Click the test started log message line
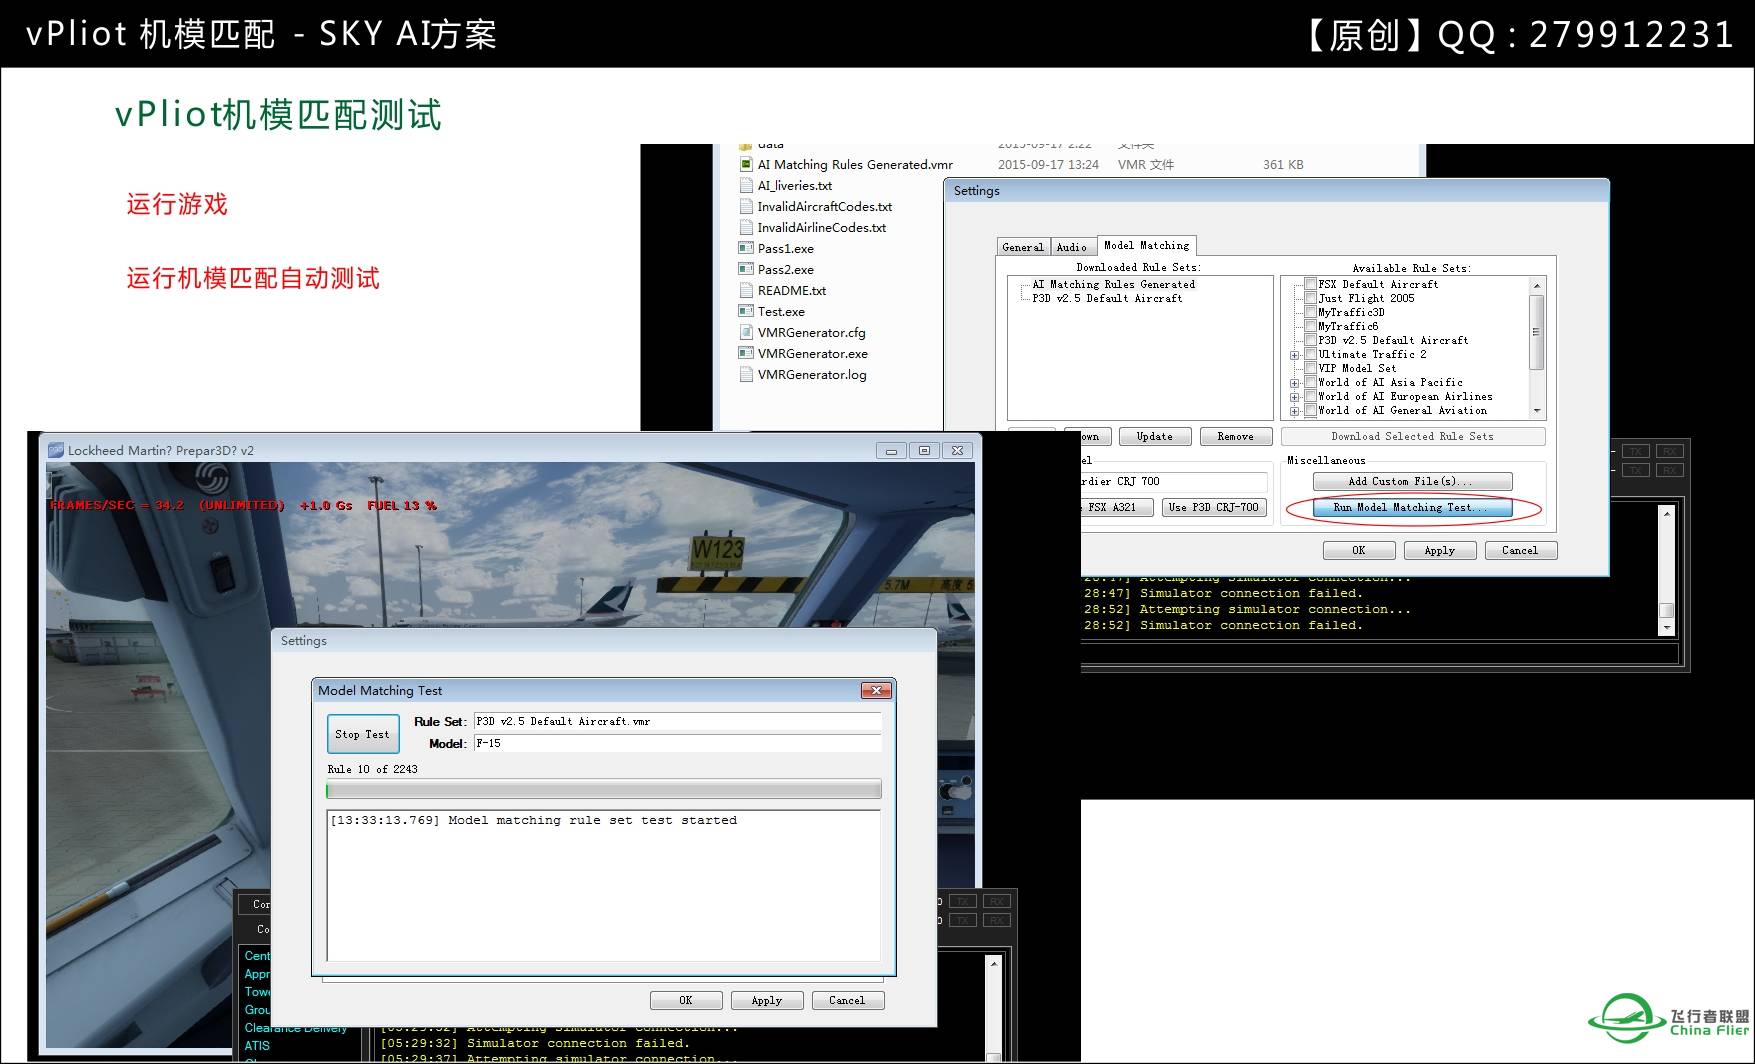1755x1064 pixels. point(533,820)
